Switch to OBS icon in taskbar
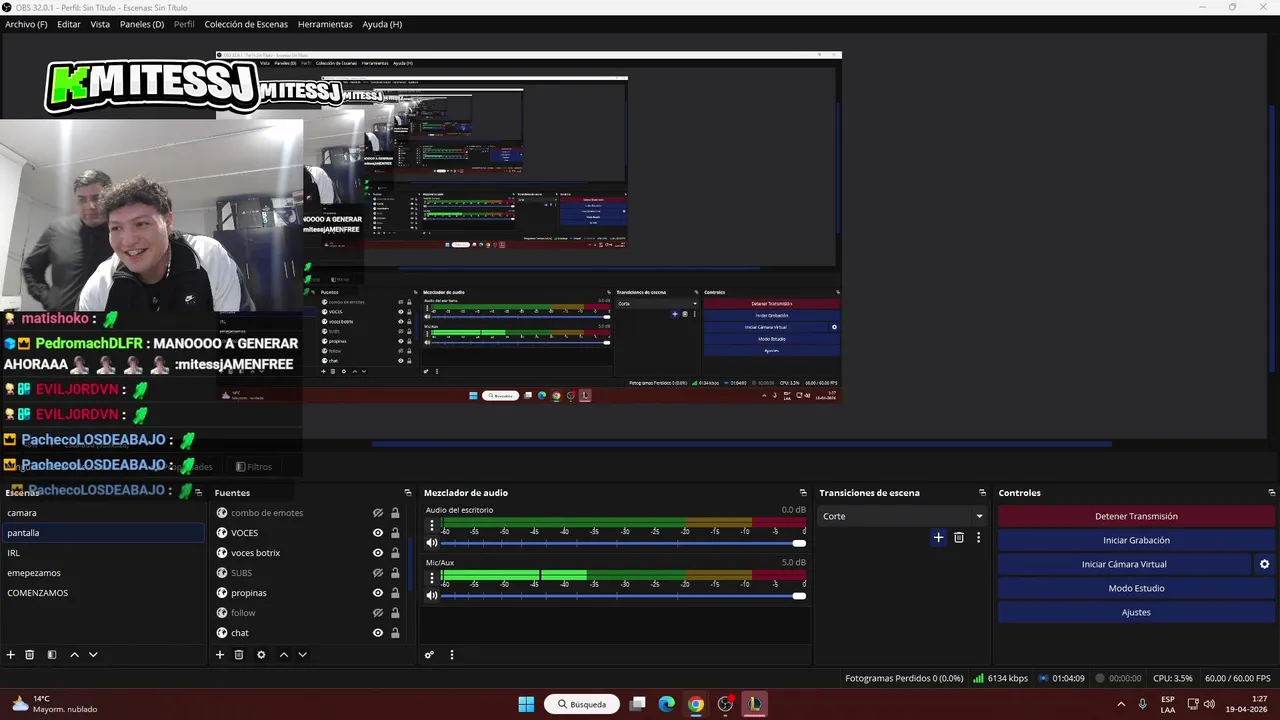Image resolution: width=1280 pixels, height=720 pixels. tap(725, 704)
